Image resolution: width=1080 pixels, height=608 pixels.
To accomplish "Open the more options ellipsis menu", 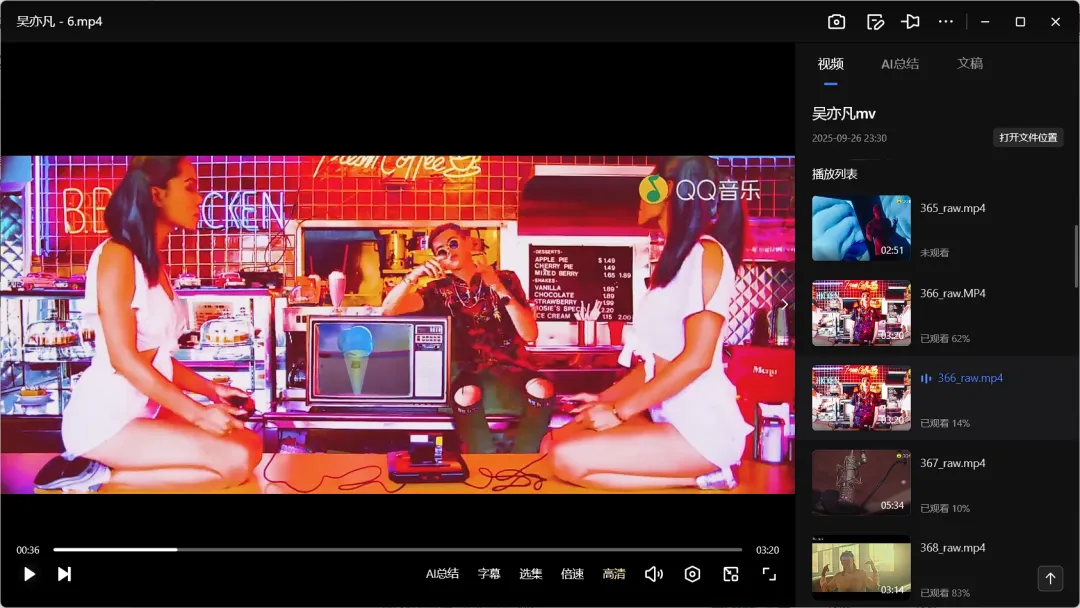I will pos(946,22).
